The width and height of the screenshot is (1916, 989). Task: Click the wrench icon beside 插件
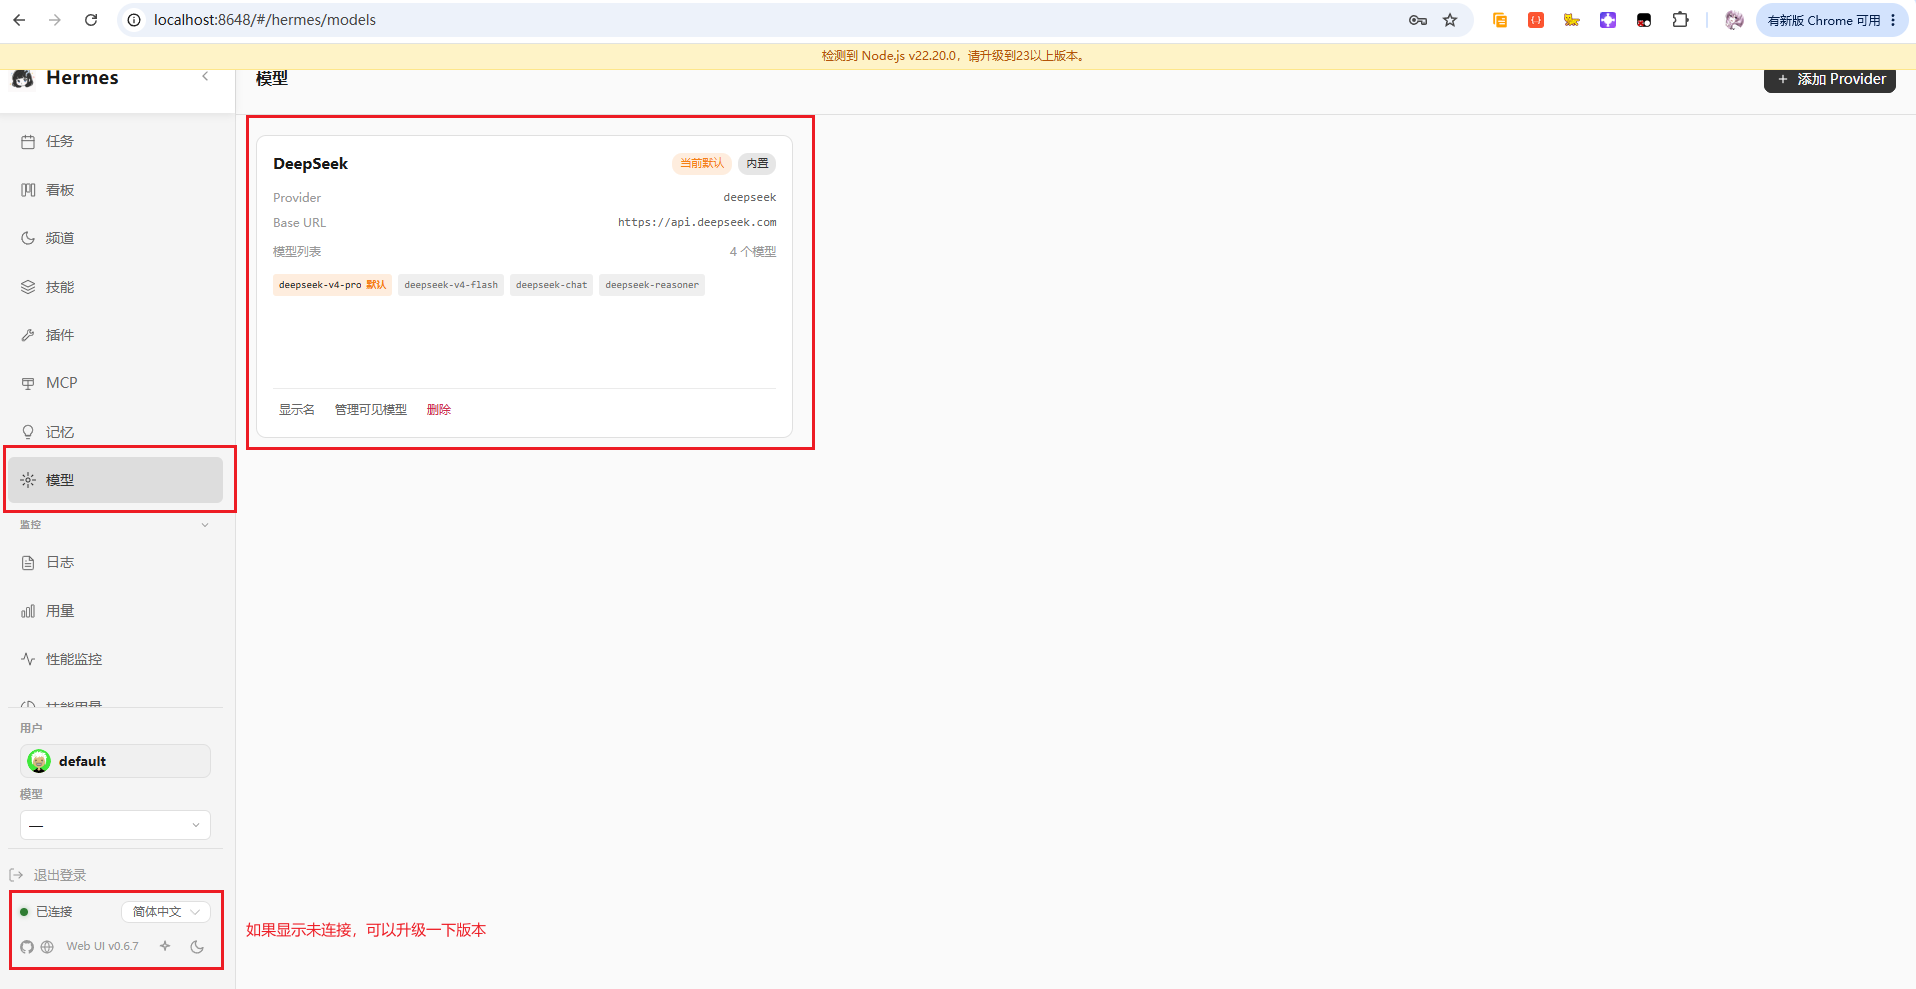click(x=28, y=335)
